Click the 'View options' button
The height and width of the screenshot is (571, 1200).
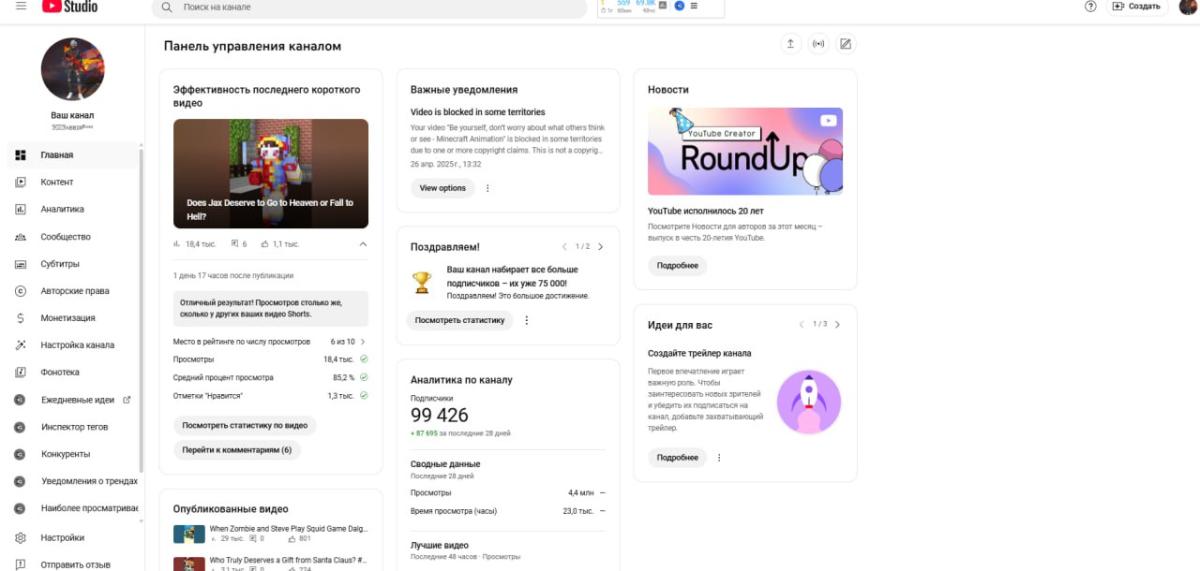click(x=442, y=188)
